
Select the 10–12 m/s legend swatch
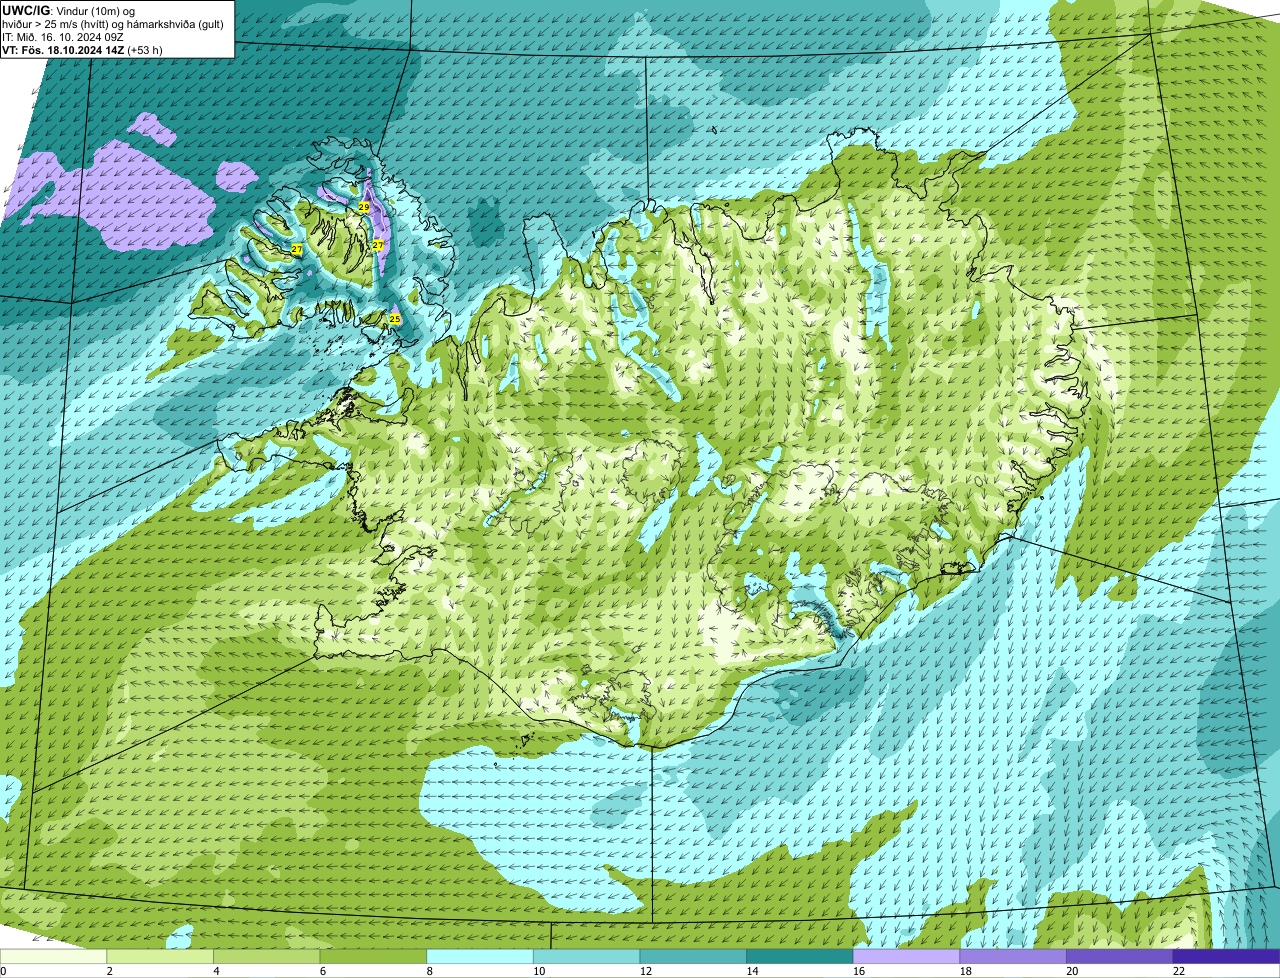(586, 956)
